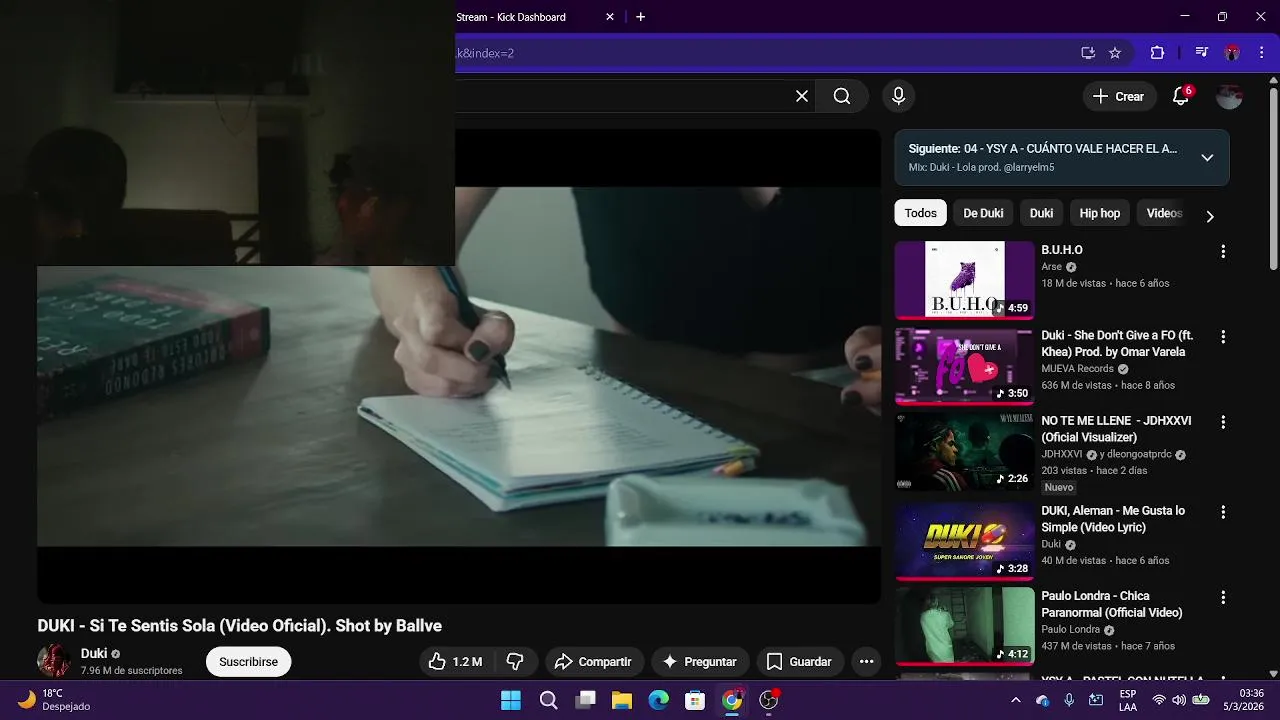Click Arse channel name

(1051, 267)
